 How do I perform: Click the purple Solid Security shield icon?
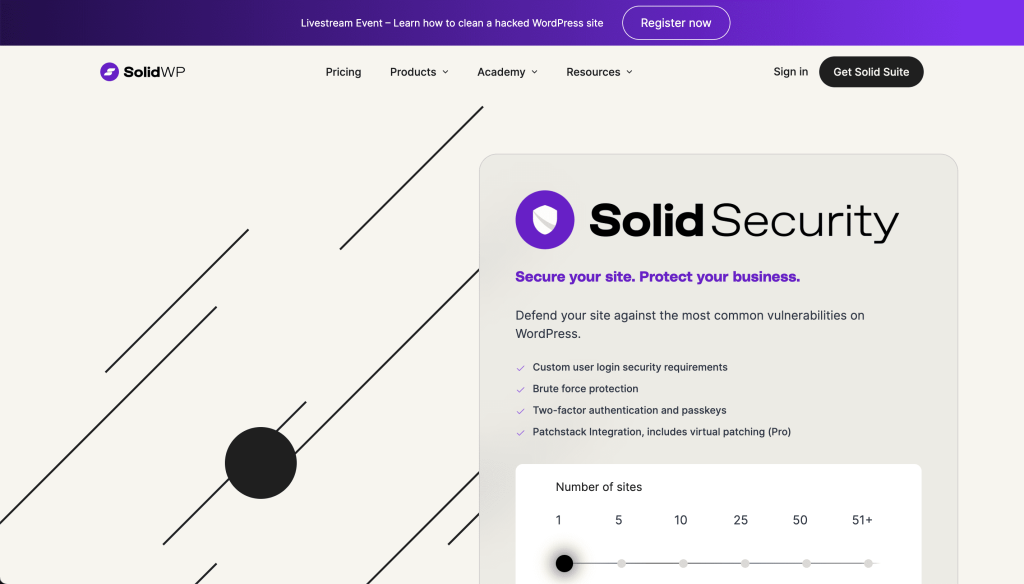[x=545, y=220]
